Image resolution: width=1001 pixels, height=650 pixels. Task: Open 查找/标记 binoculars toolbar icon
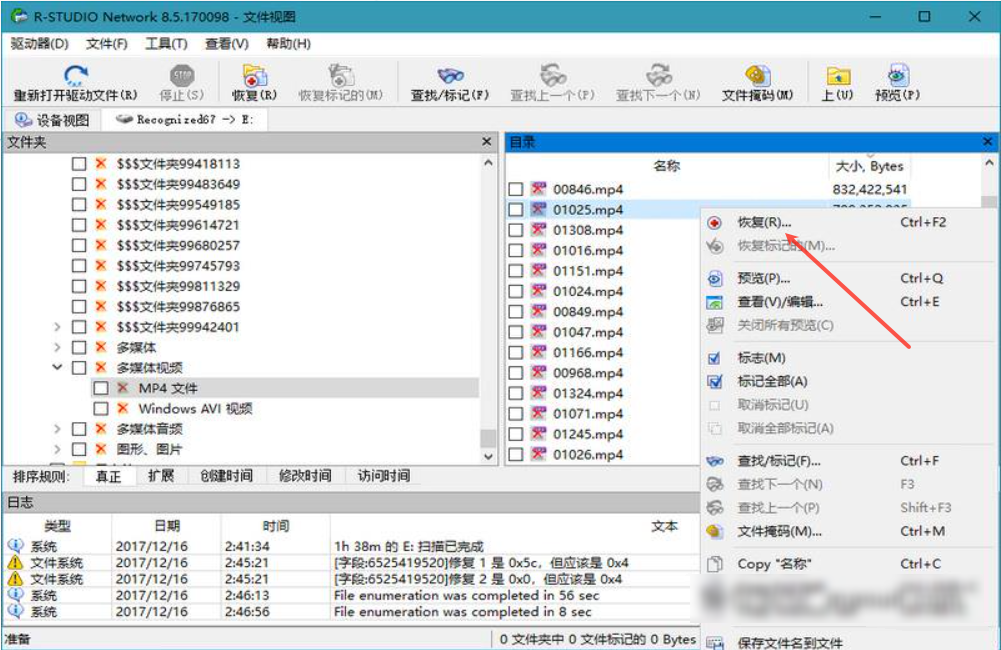point(450,76)
